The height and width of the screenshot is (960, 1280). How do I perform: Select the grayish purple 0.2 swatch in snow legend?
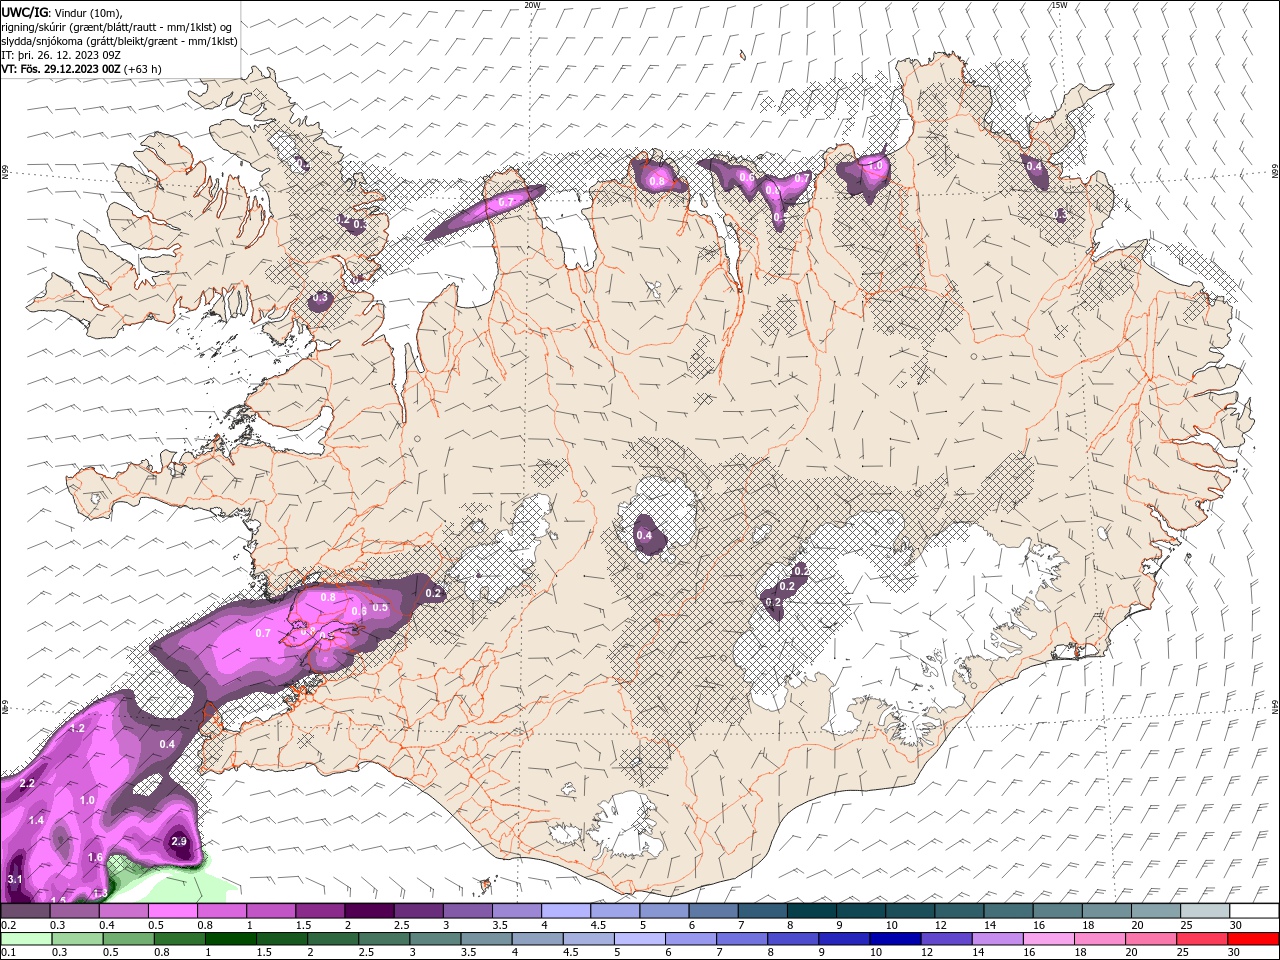pos(25,911)
